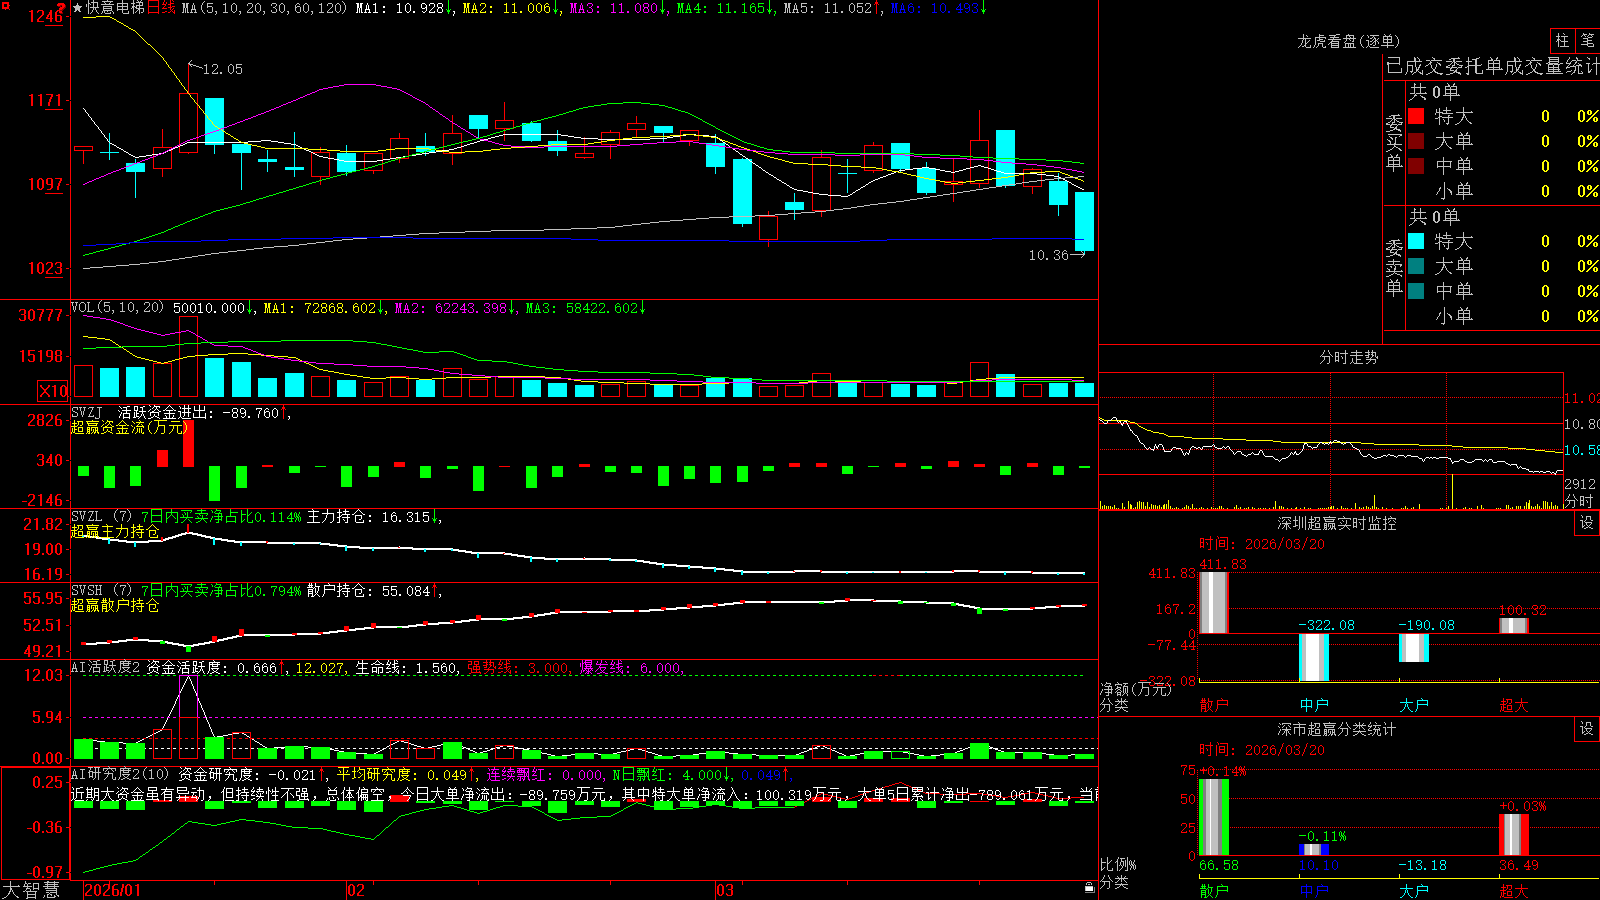The width and height of the screenshot is (1600, 900).
Task: Click the 时间: 2026/03/20 label in 实时监控
Action: tap(1262, 544)
